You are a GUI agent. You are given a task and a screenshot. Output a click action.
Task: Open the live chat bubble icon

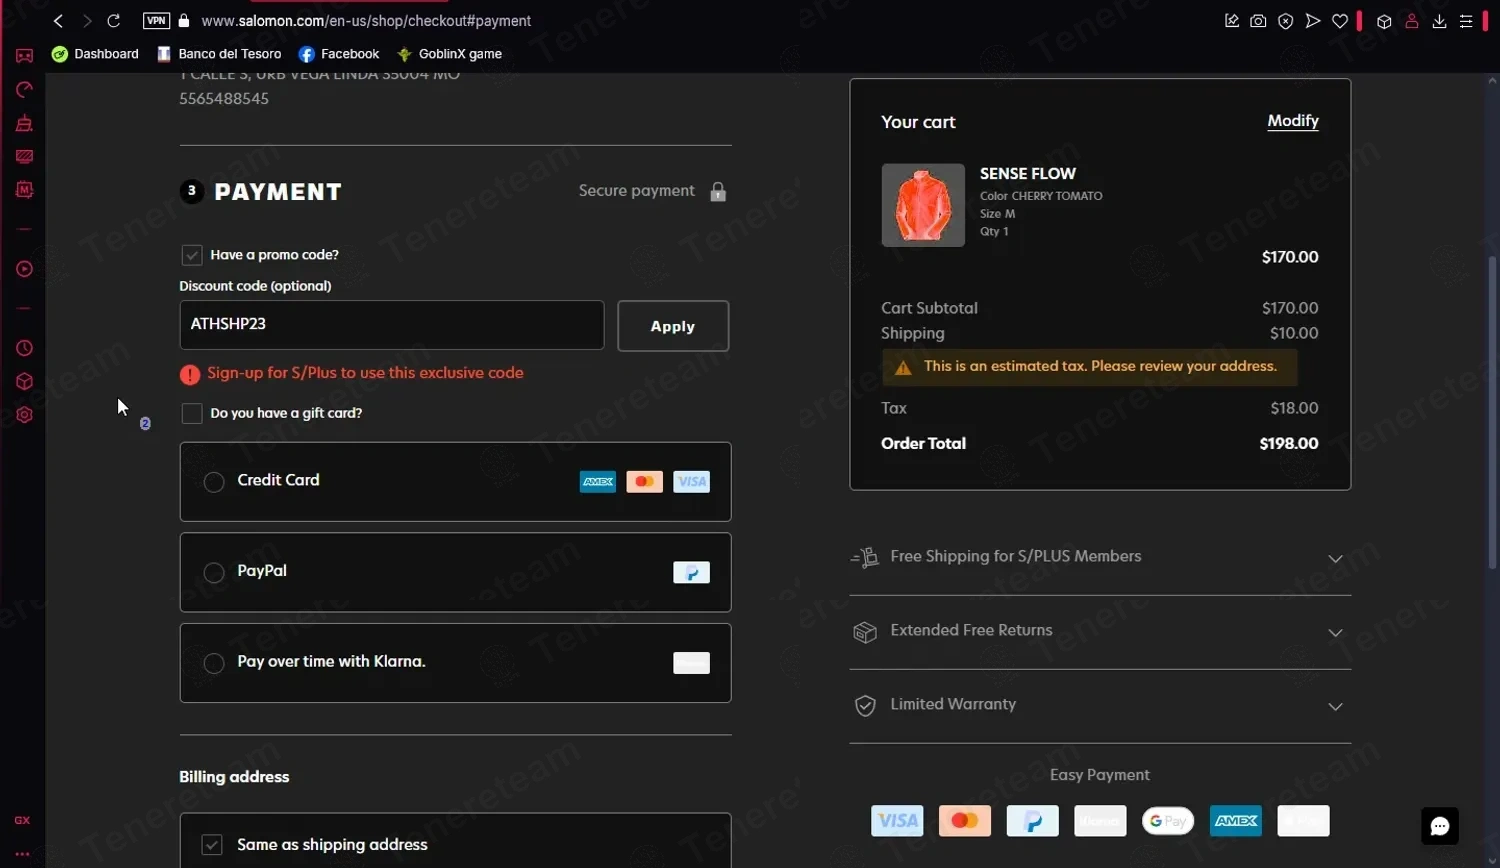click(1439, 826)
